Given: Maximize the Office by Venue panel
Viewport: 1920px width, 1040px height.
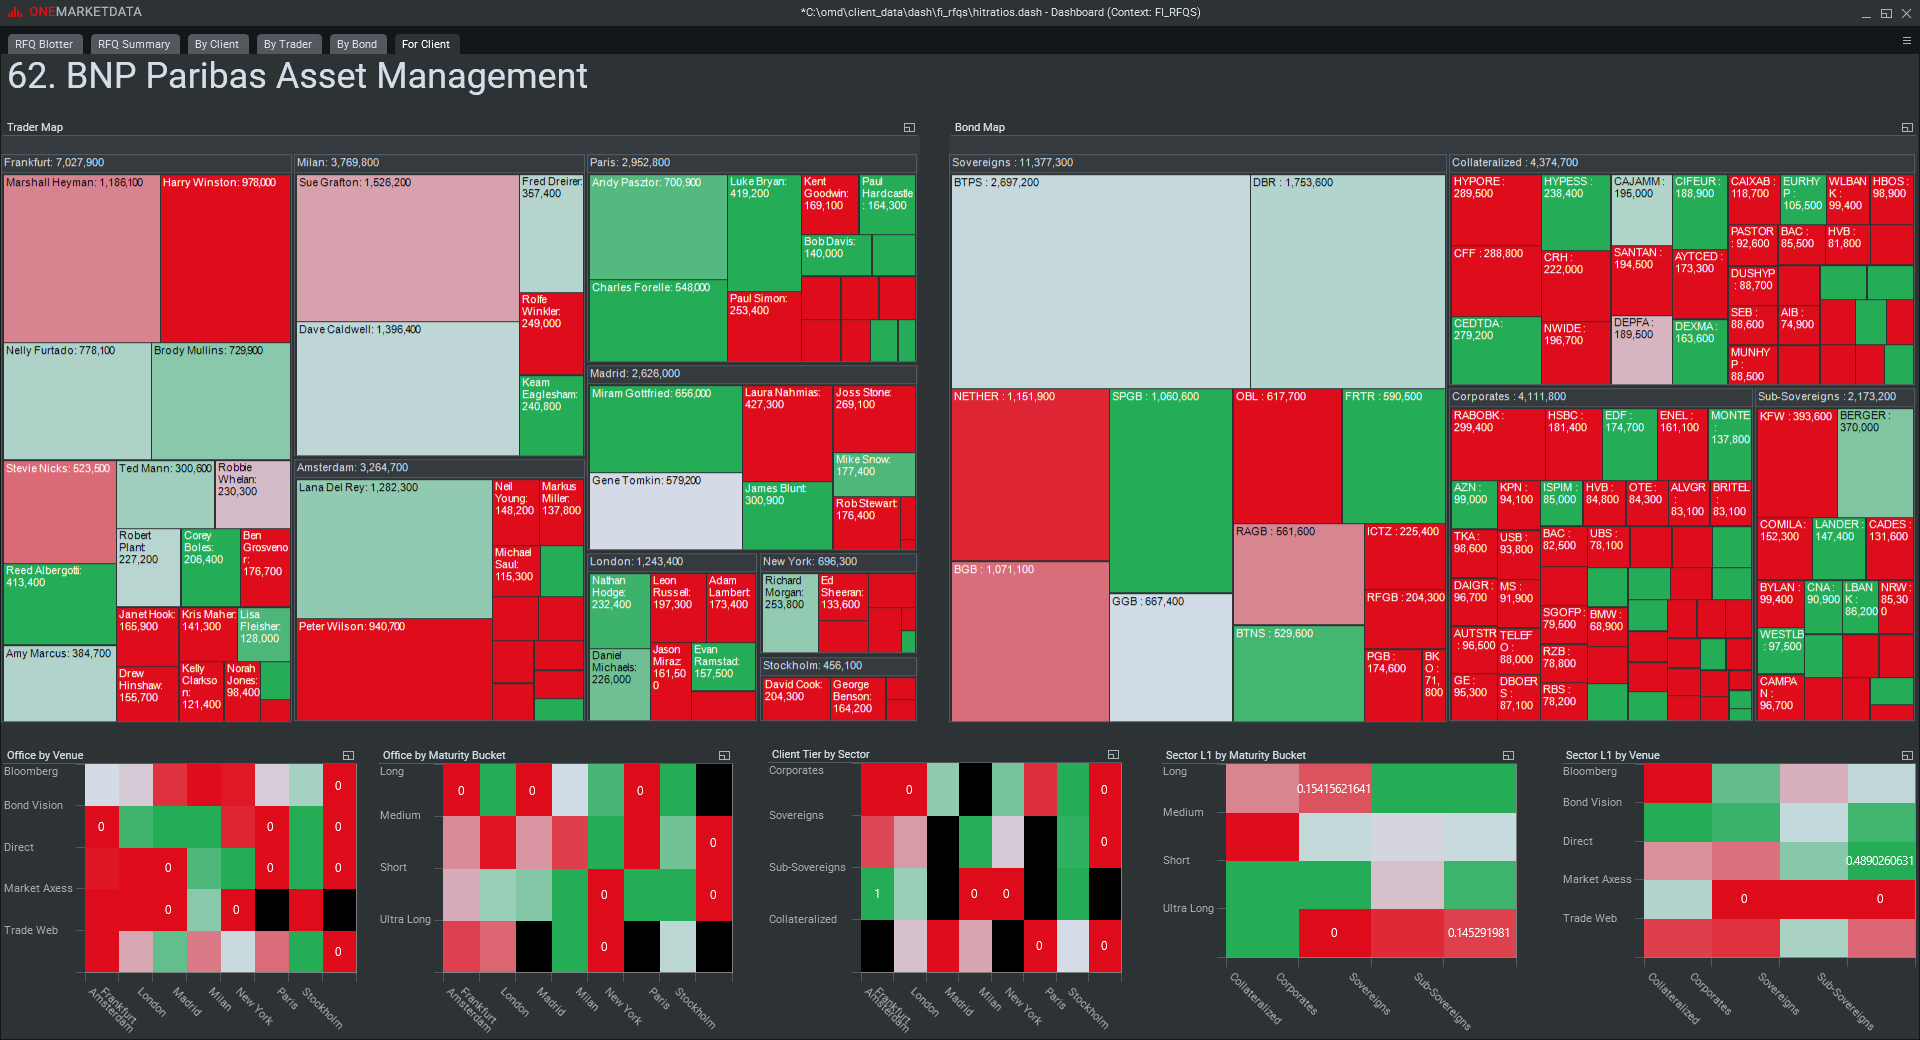Looking at the screenshot, I should pyautogui.click(x=348, y=756).
